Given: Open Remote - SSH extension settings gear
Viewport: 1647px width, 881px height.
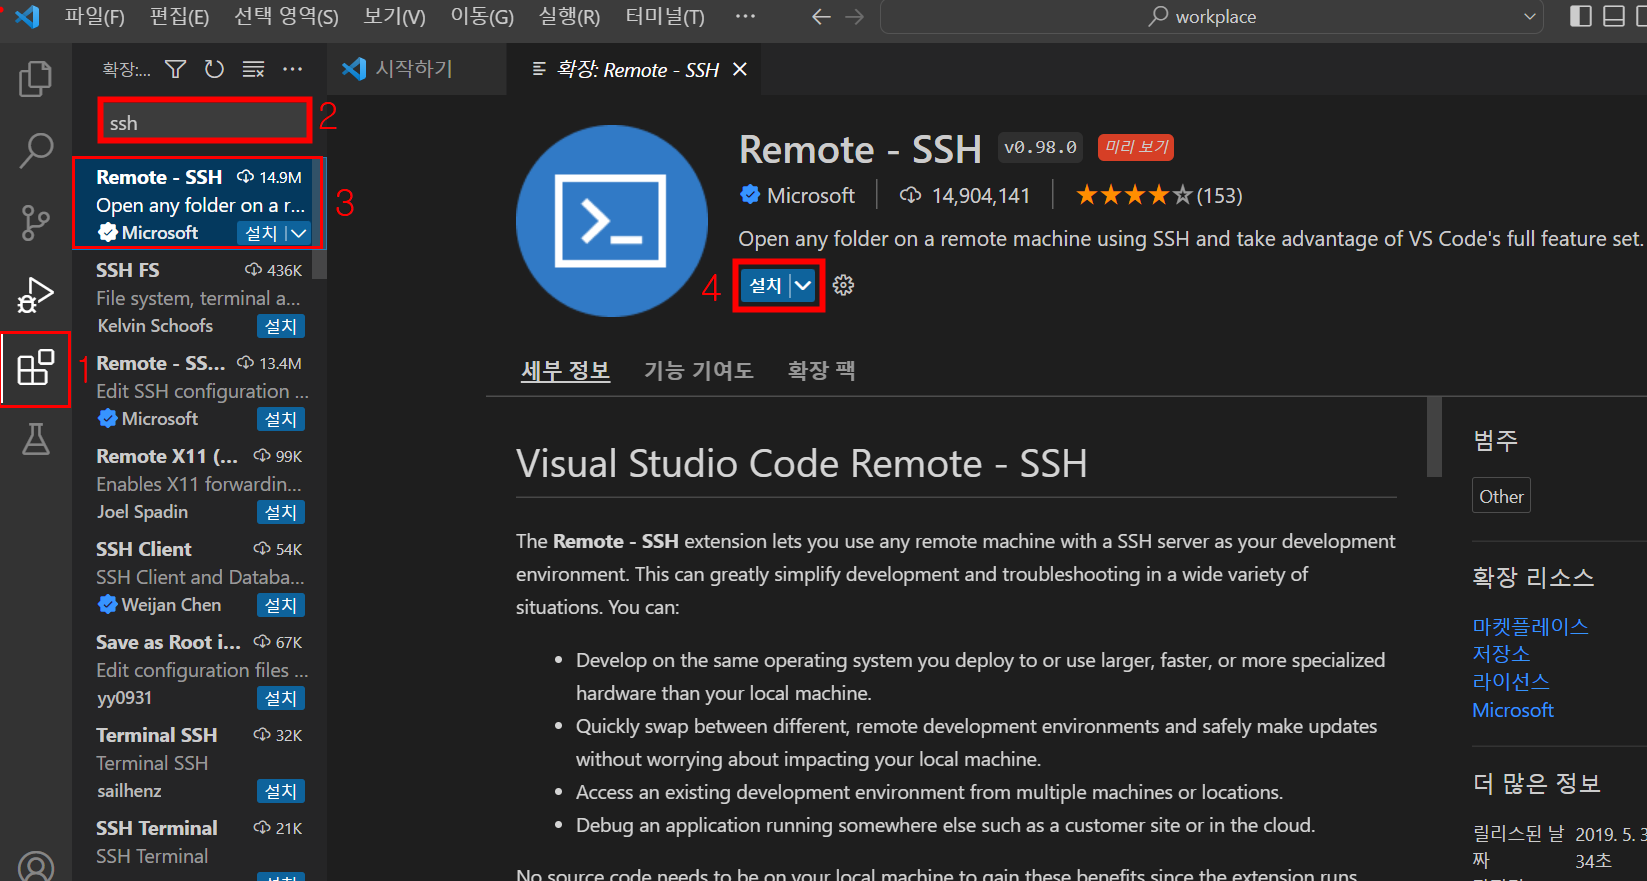Looking at the screenshot, I should point(843,285).
